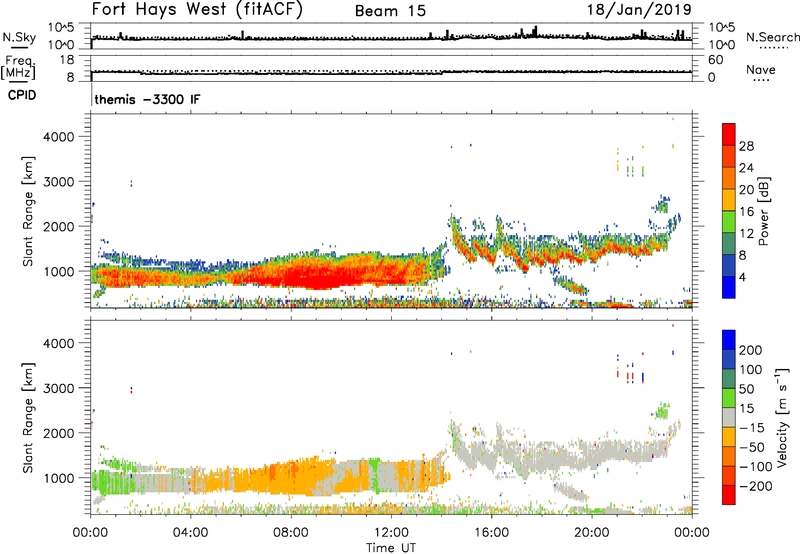Click the '20:00' time axis label

[x=592, y=533]
